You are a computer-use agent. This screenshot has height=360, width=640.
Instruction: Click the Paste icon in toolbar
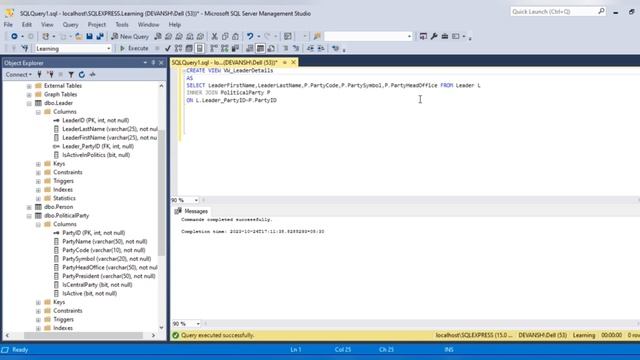pos(235,36)
